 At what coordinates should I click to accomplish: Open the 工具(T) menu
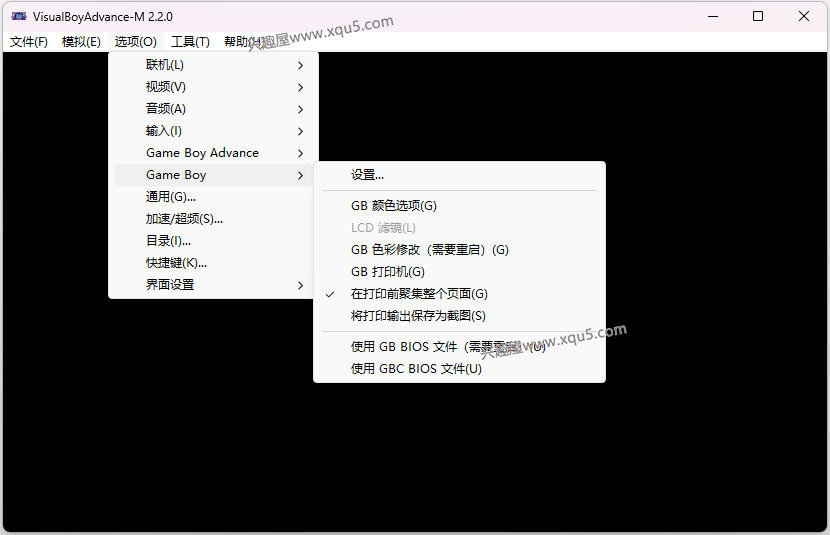190,42
